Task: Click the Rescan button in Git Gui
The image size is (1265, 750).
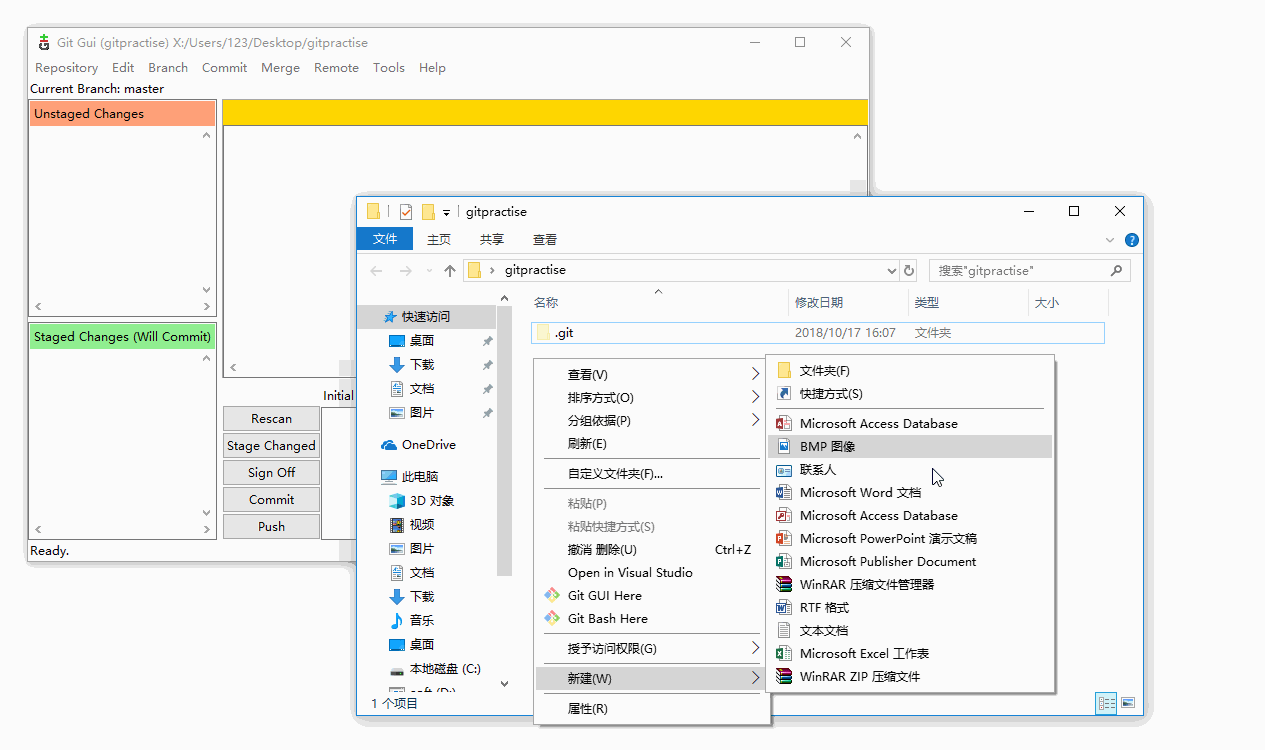Action: tap(271, 418)
